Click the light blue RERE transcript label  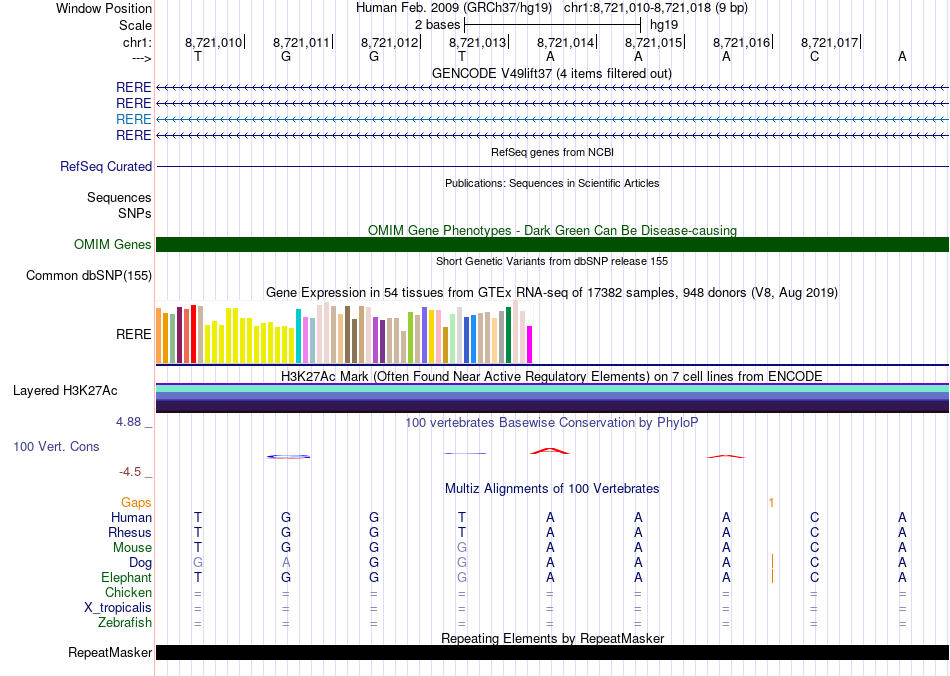(133, 119)
